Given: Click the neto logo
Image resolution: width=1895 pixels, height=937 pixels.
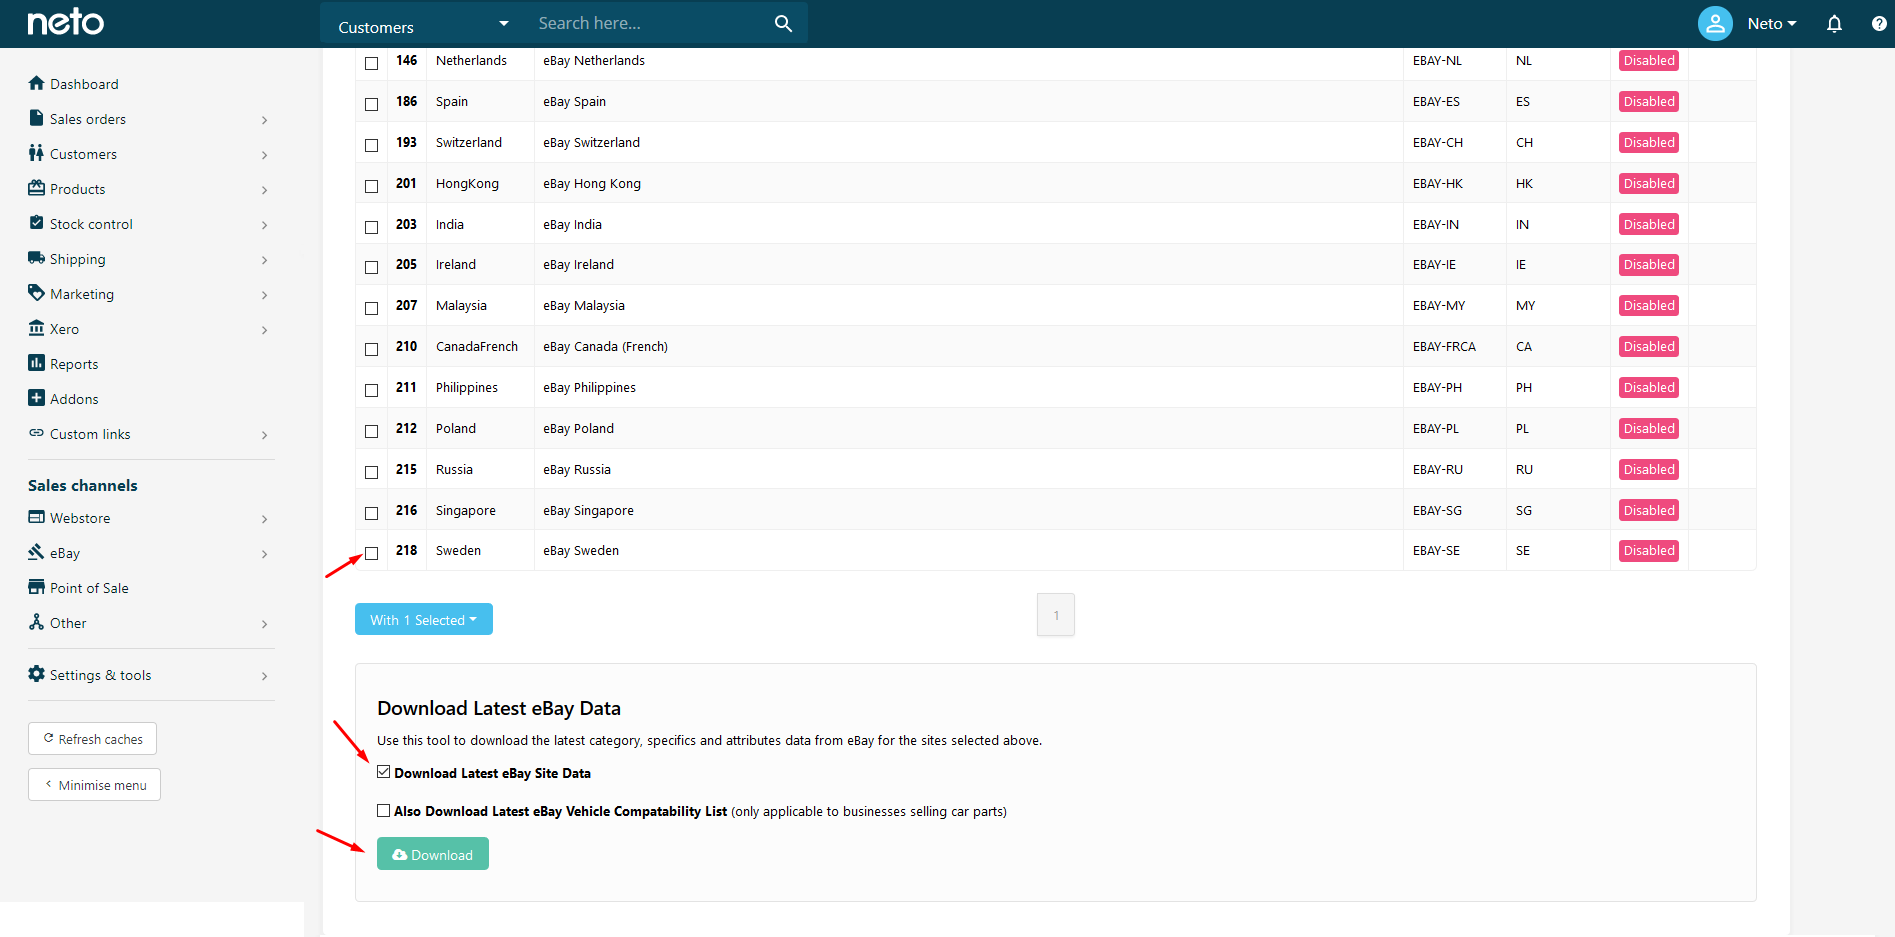Looking at the screenshot, I should 65,22.
